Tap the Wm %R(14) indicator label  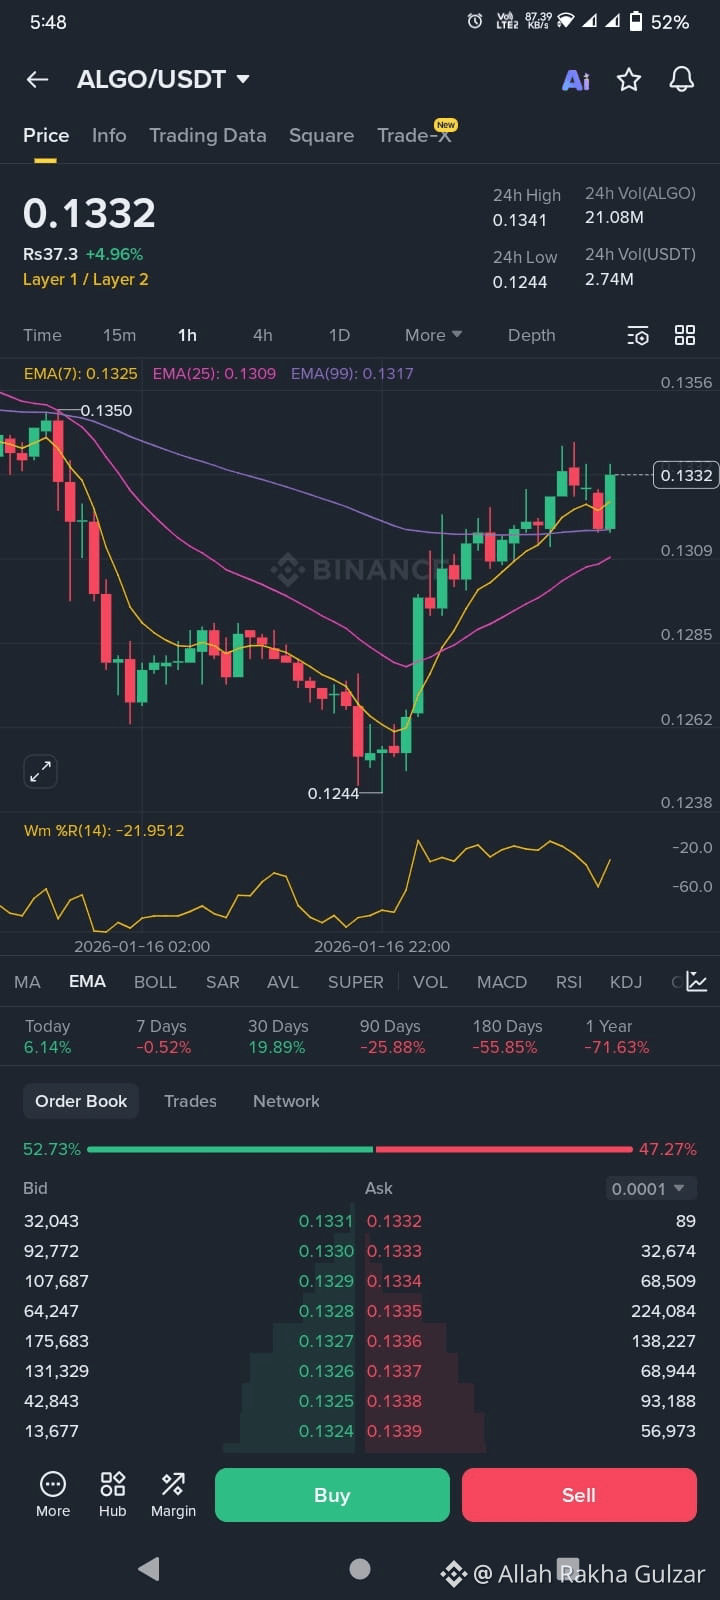[104, 830]
